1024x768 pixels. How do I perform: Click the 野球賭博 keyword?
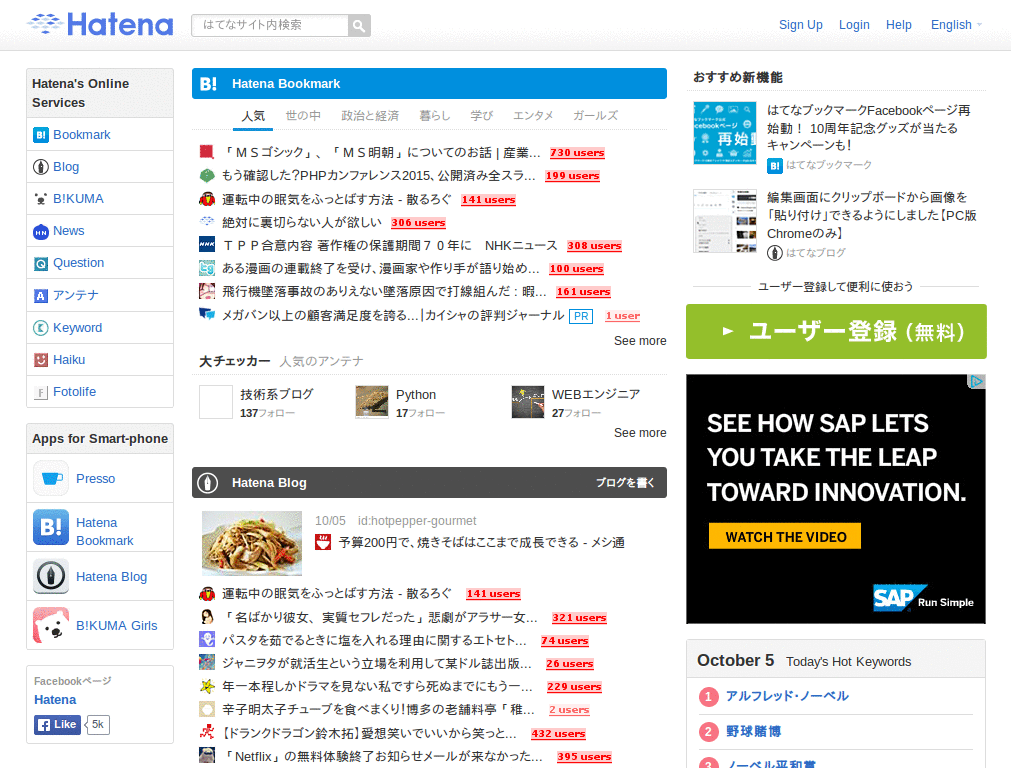[754, 731]
